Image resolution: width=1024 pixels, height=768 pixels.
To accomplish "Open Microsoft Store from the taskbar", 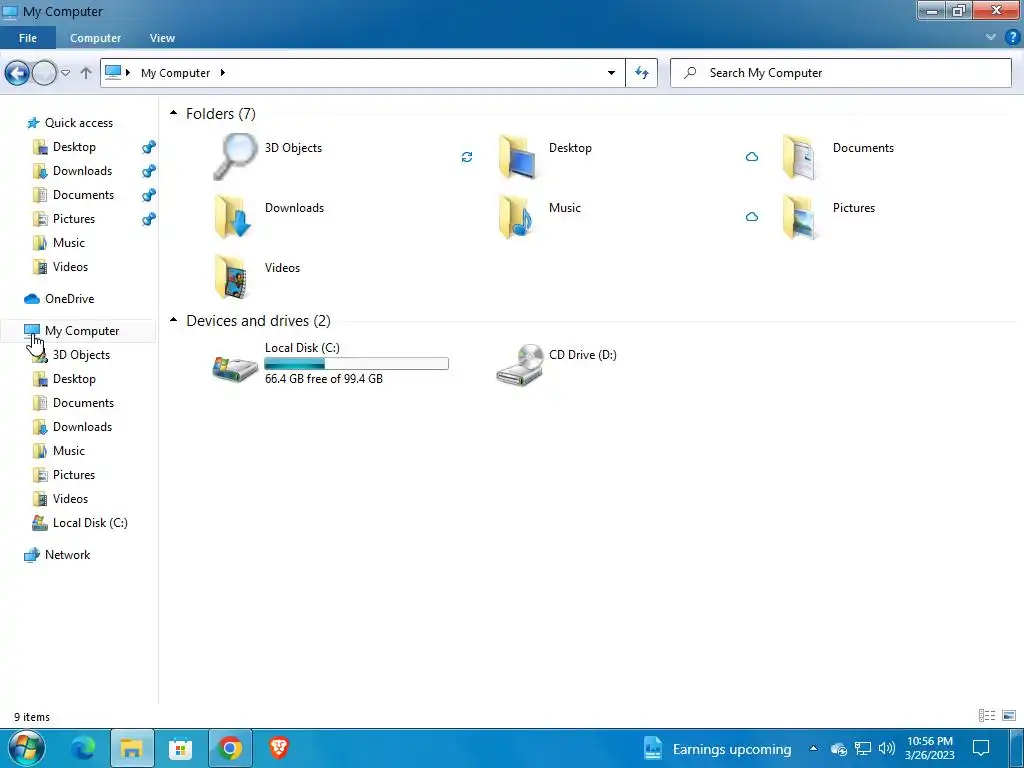I will click(180, 748).
